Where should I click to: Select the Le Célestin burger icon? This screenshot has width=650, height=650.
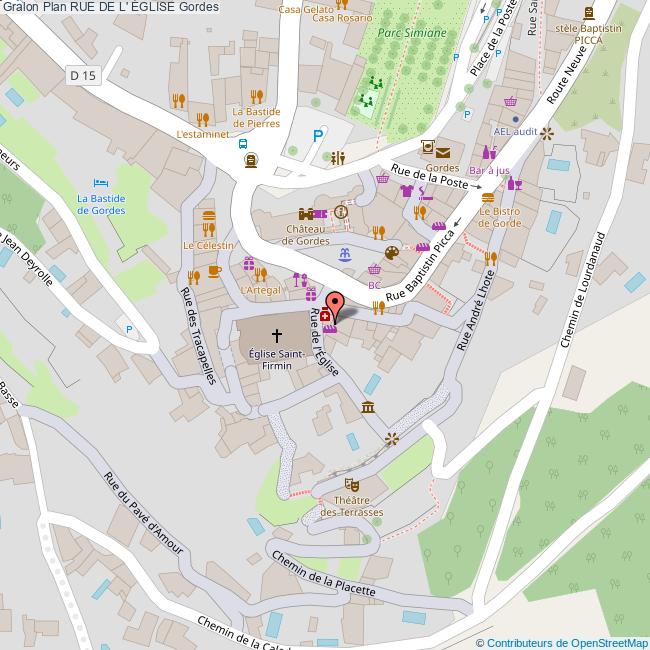(x=208, y=217)
